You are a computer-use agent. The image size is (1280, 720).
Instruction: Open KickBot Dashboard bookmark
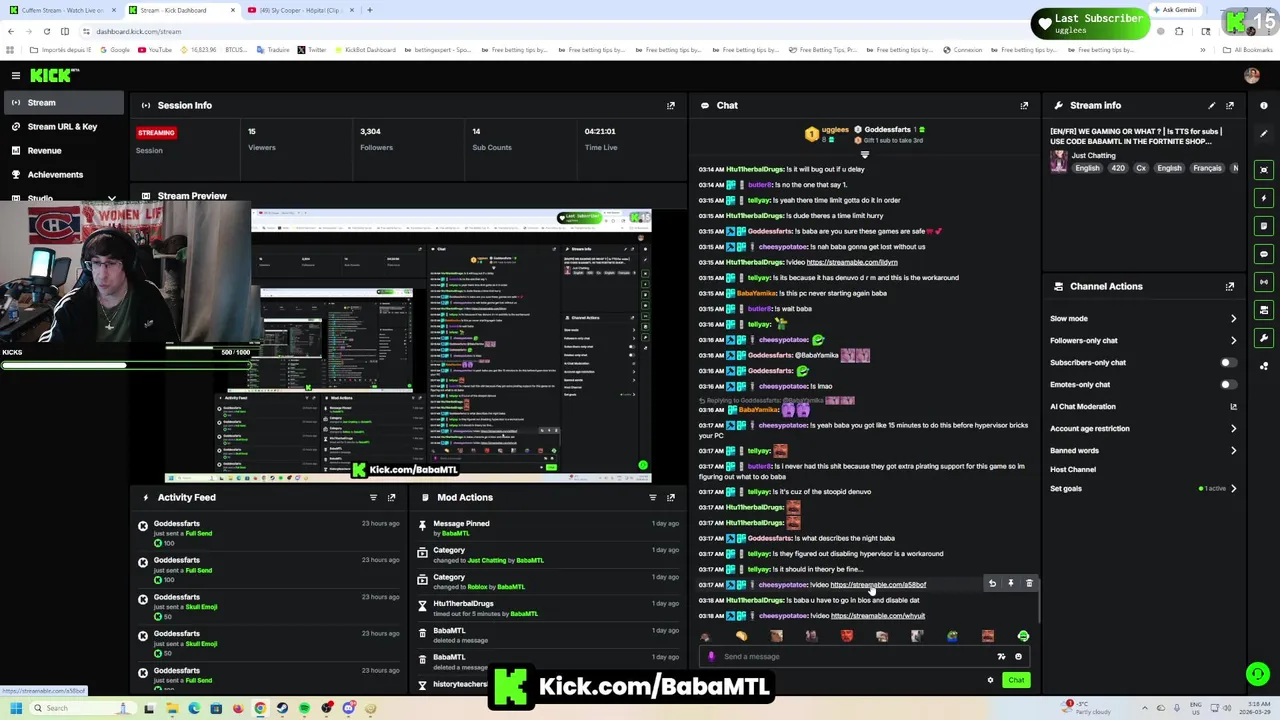(x=365, y=50)
